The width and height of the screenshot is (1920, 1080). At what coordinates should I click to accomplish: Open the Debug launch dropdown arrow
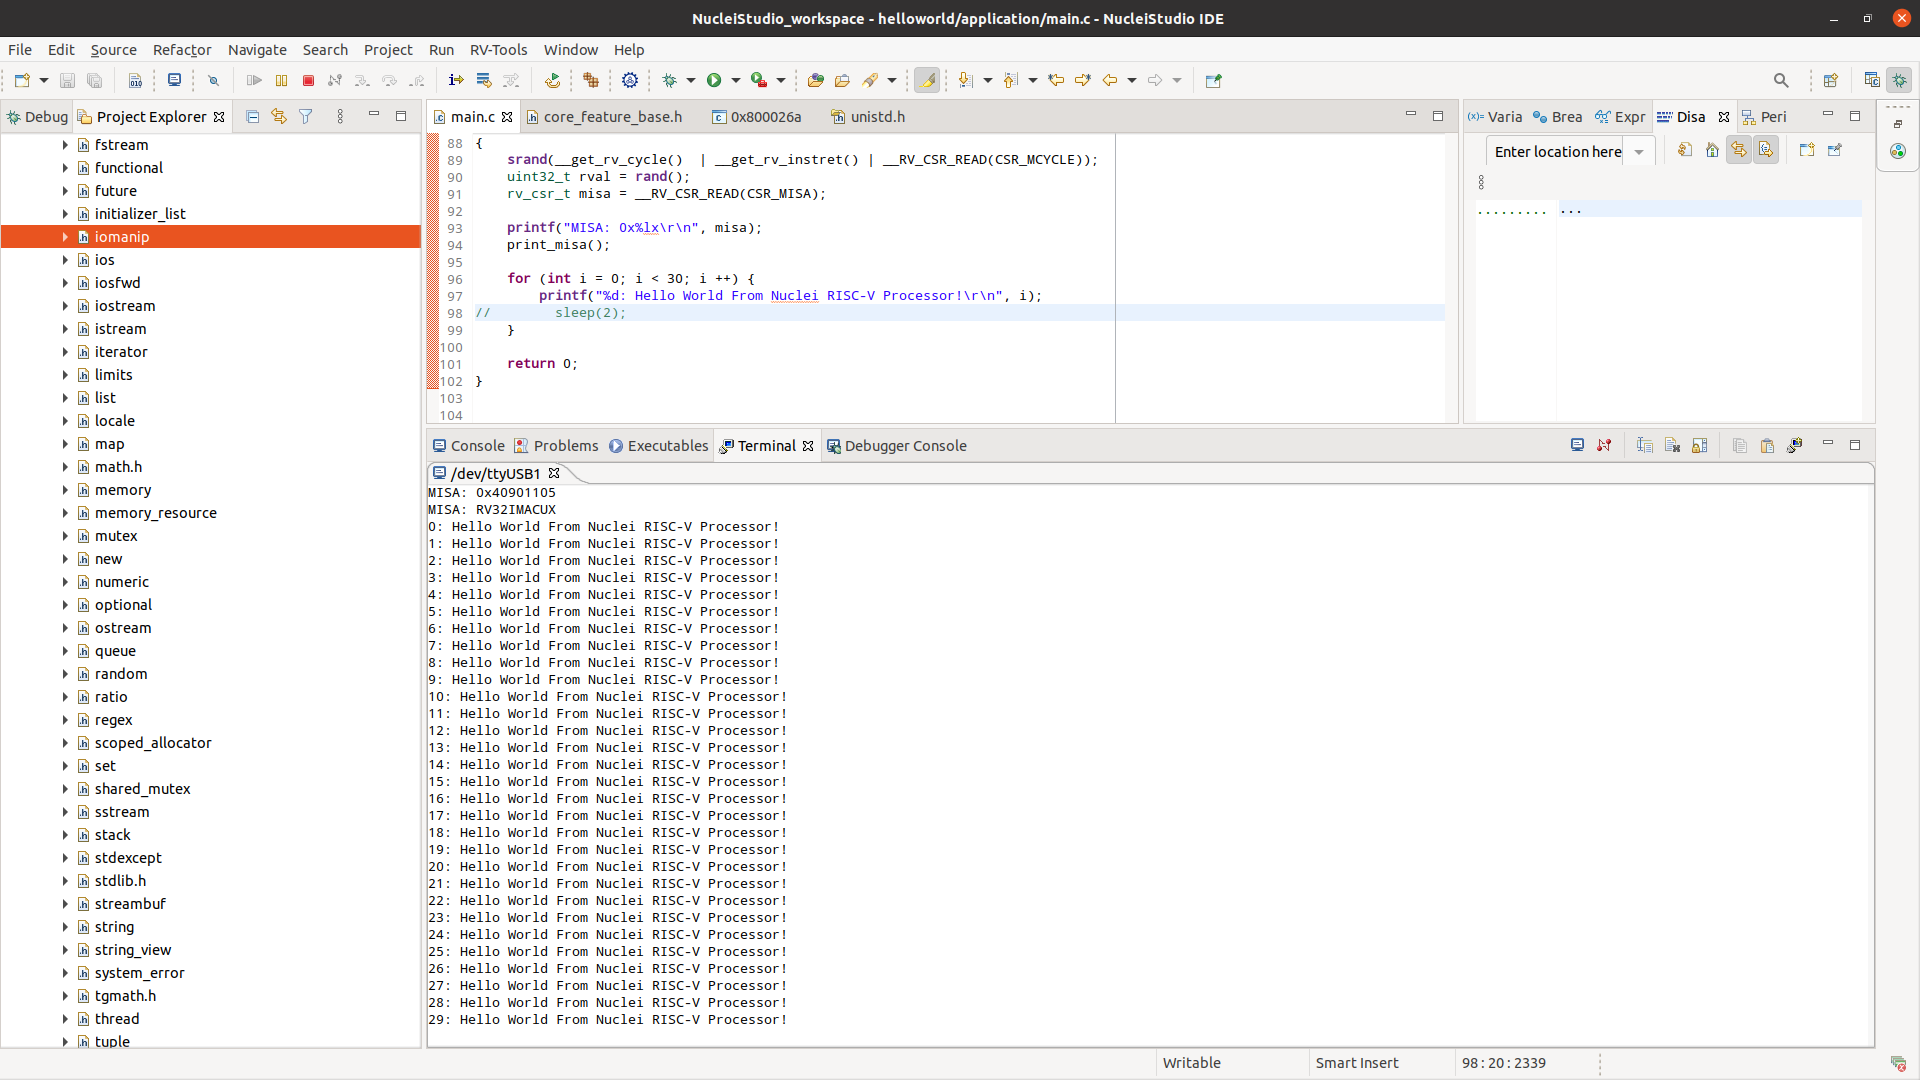point(690,80)
